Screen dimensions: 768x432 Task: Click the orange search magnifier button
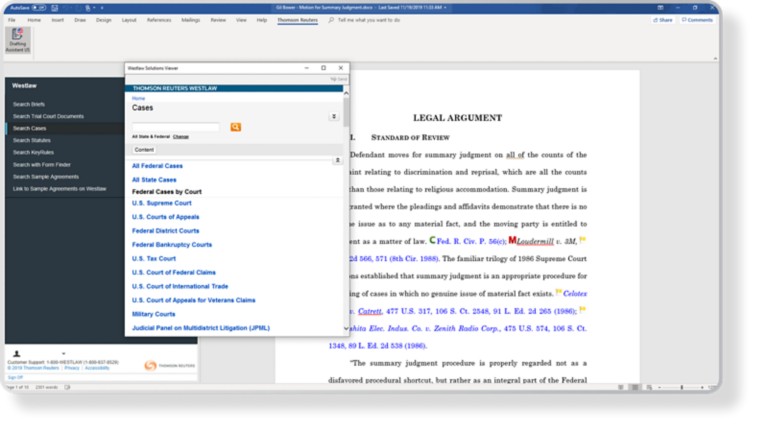pos(236,127)
